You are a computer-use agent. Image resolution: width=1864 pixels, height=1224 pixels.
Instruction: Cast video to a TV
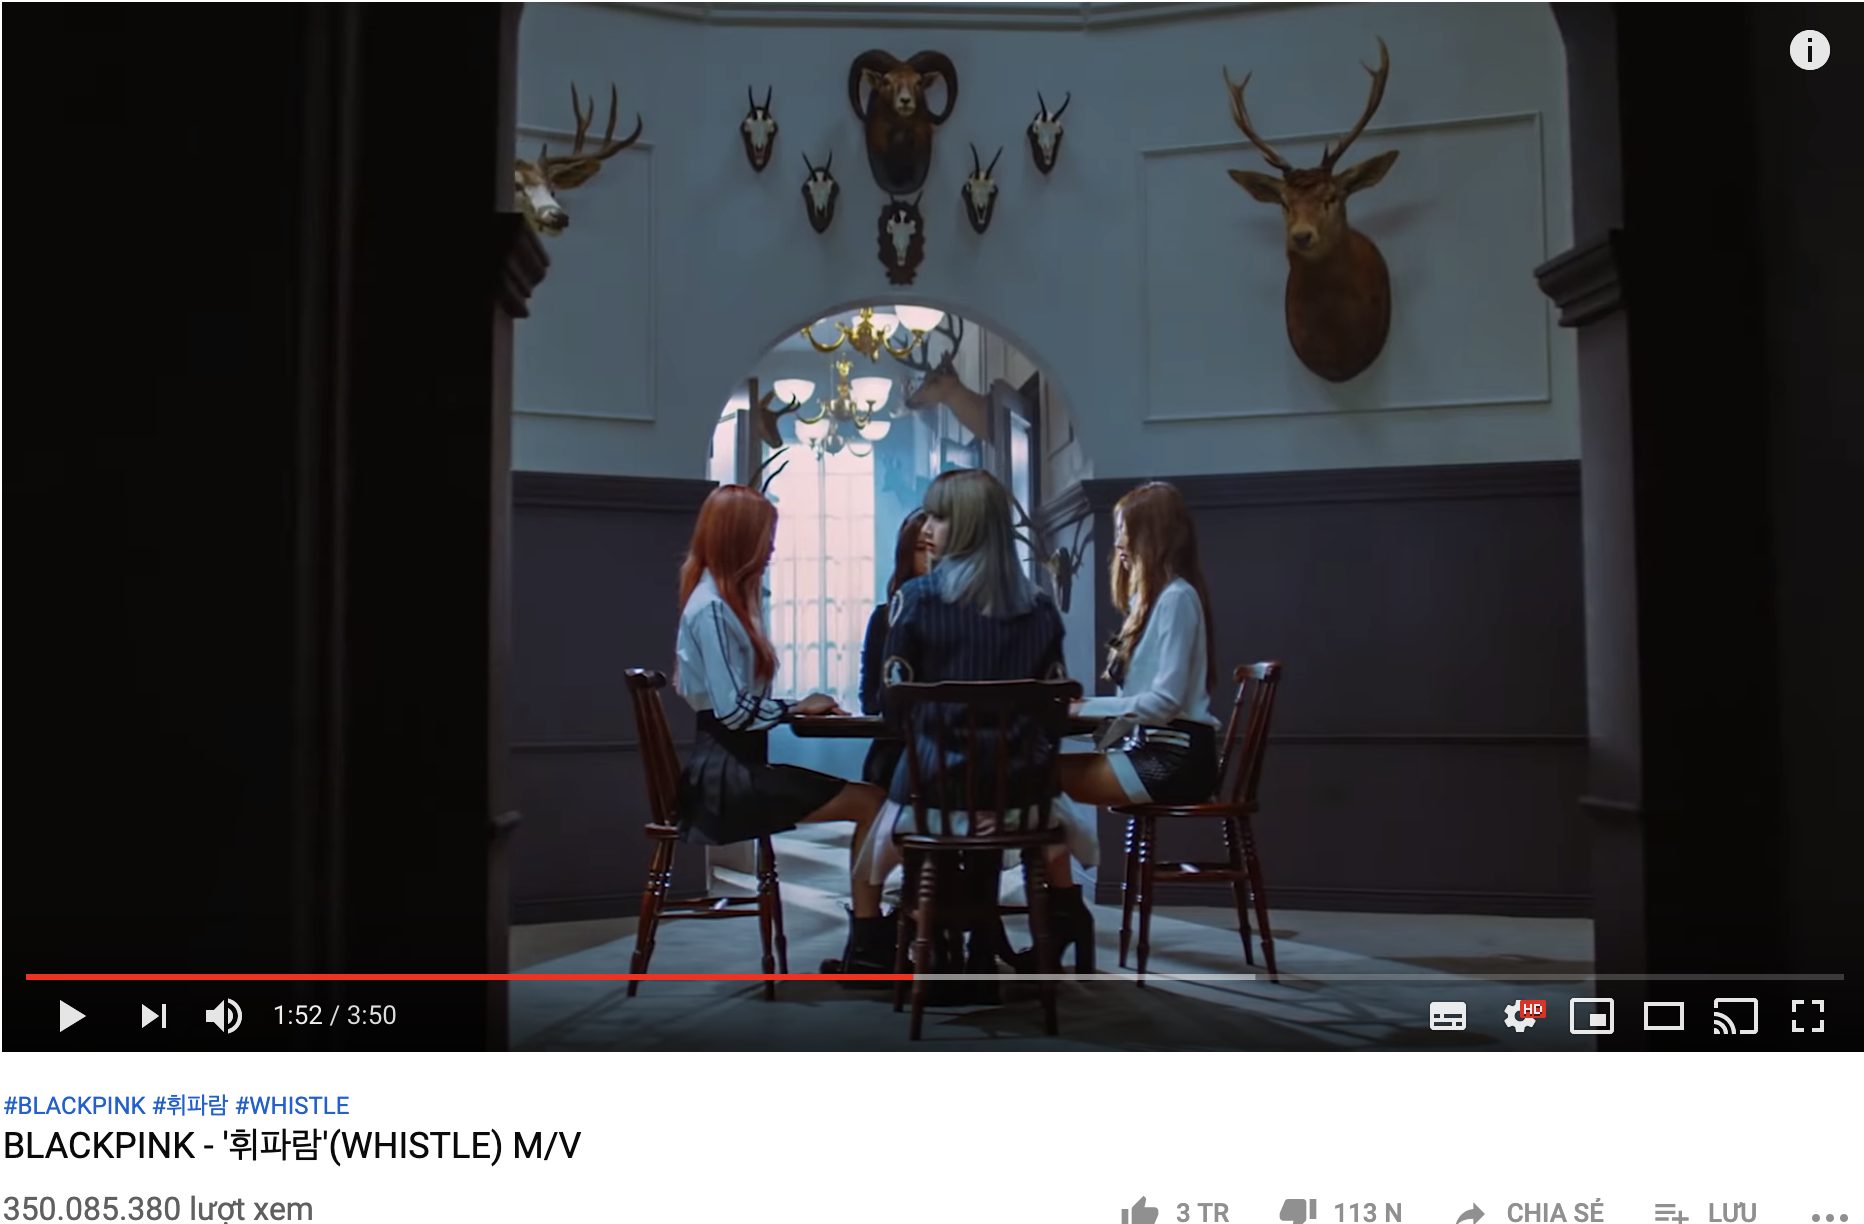[1736, 1016]
